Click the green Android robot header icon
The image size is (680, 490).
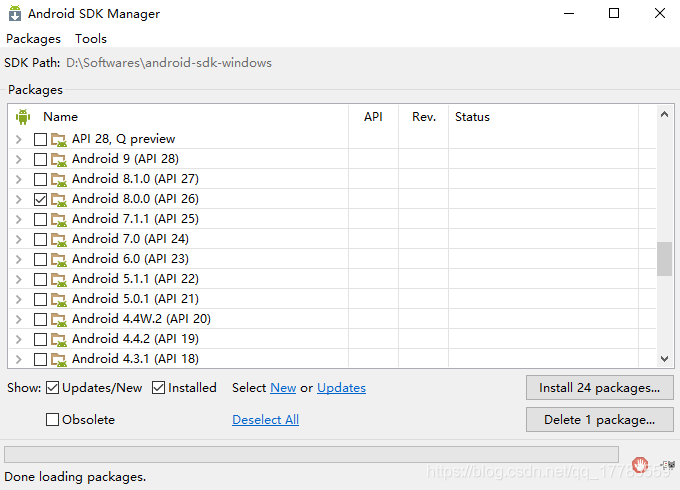pyautogui.click(x=23, y=117)
